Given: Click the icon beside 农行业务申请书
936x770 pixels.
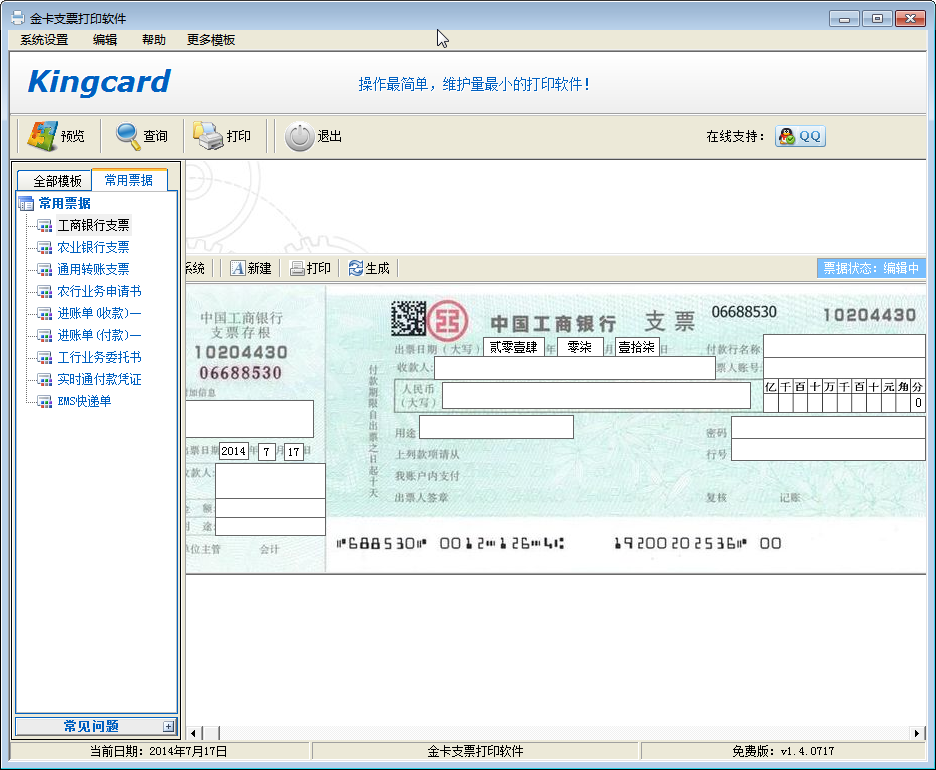Looking at the screenshot, I should pyautogui.click(x=45, y=292).
